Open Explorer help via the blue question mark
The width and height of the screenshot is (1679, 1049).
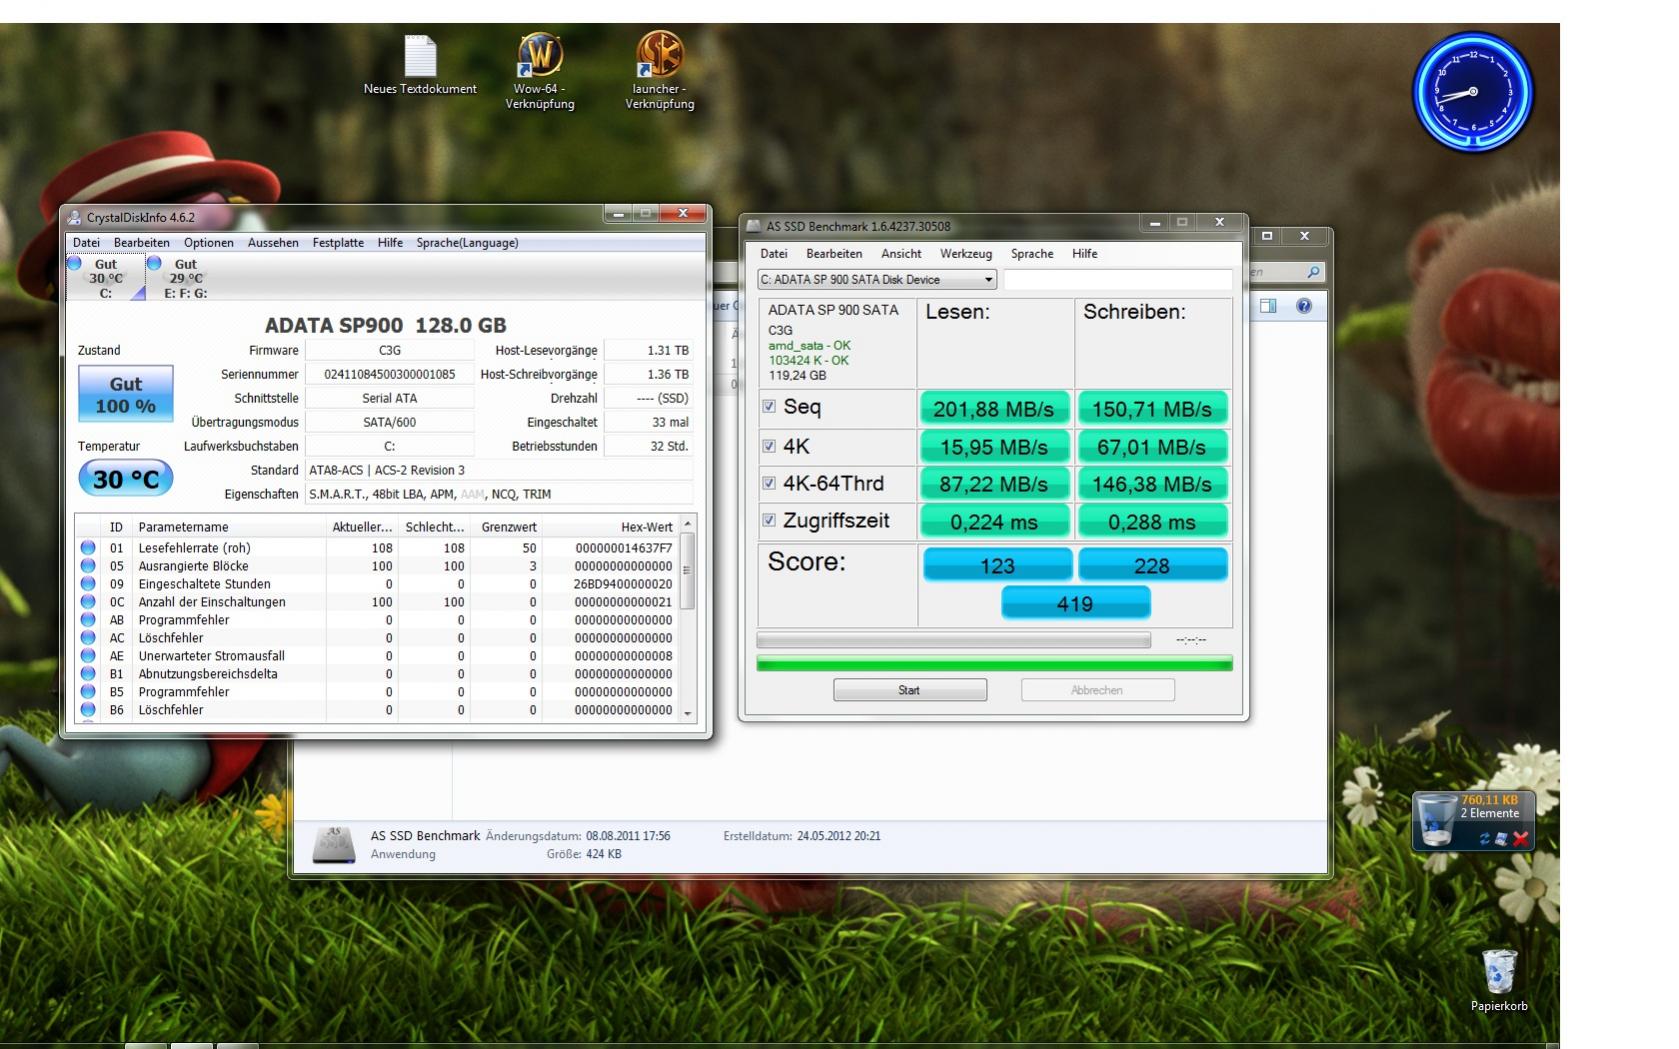click(1304, 306)
